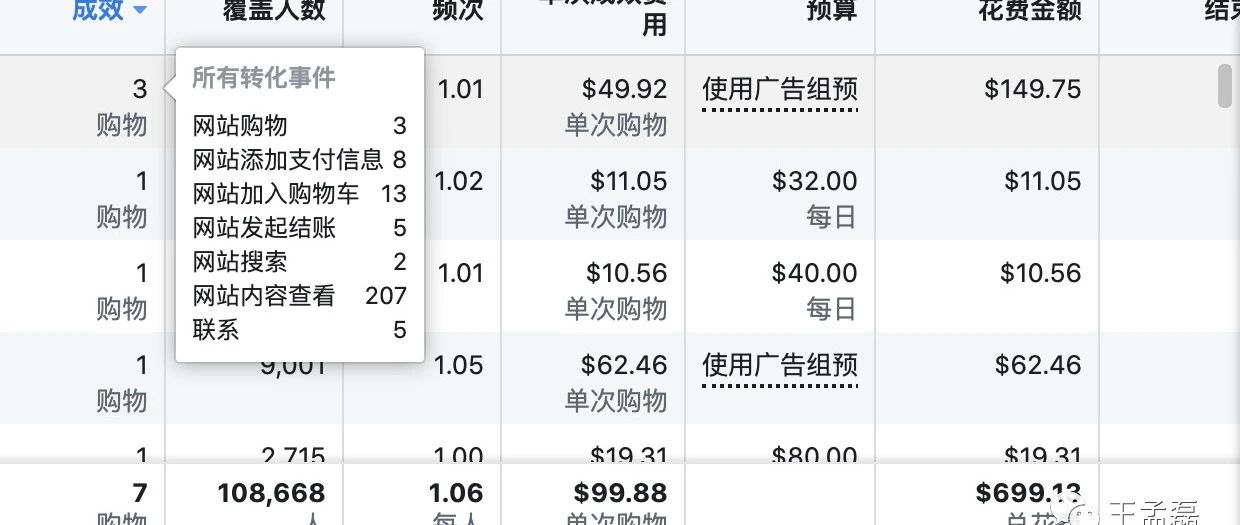Click the vertical scrollbar thumb
This screenshot has height=525, width=1240.
(x=1224, y=85)
